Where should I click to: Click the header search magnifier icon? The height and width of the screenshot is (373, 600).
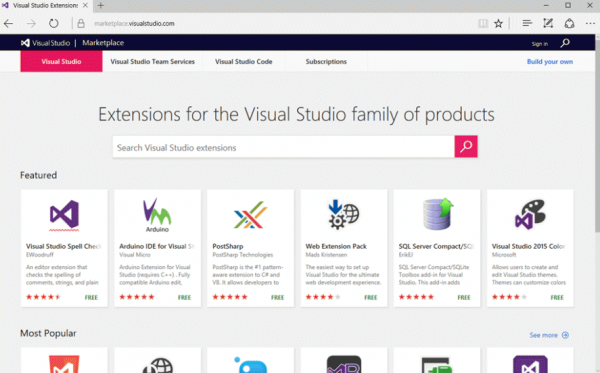click(565, 43)
